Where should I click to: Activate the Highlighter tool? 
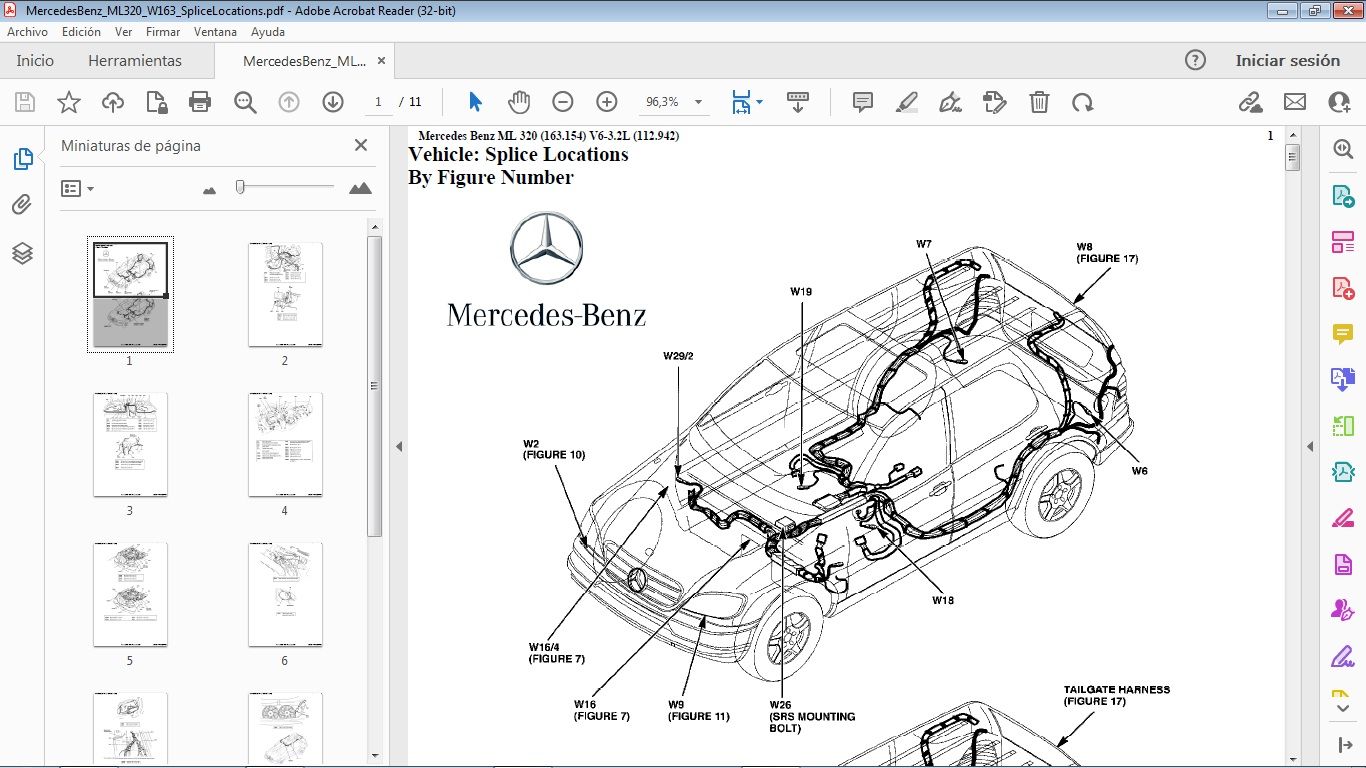pyautogui.click(x=906, y=101)
